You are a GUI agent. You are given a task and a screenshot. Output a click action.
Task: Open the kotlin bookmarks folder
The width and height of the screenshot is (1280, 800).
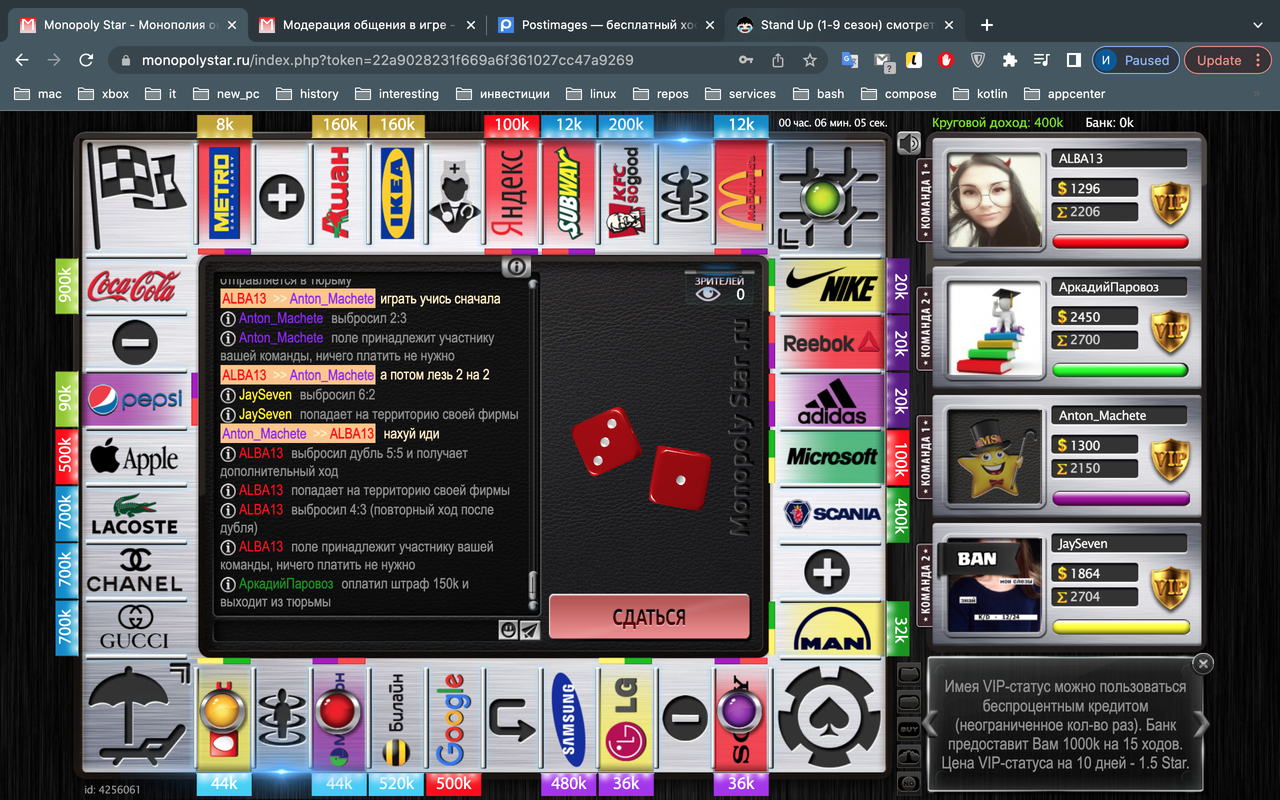(x=980, y=93)
